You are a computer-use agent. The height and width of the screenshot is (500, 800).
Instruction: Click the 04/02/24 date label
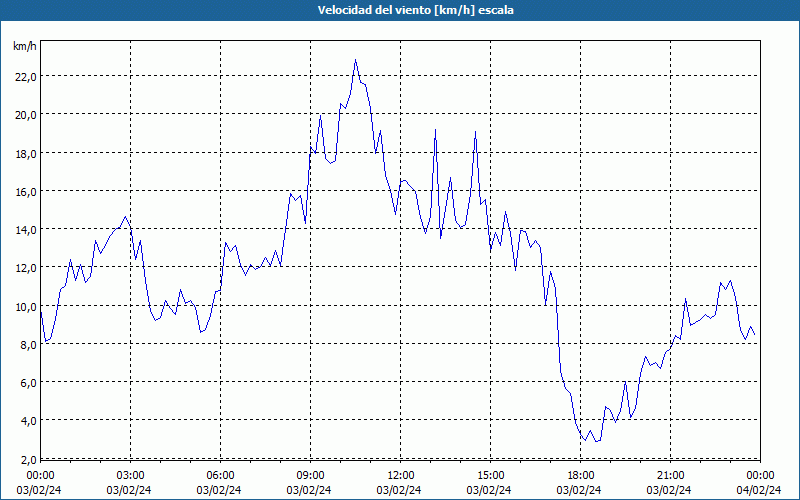tap(759, 490)
